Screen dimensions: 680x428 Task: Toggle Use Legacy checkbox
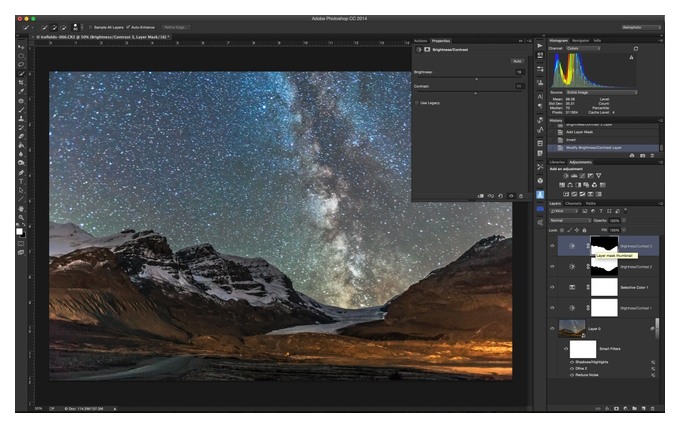[x=417, y=103]
